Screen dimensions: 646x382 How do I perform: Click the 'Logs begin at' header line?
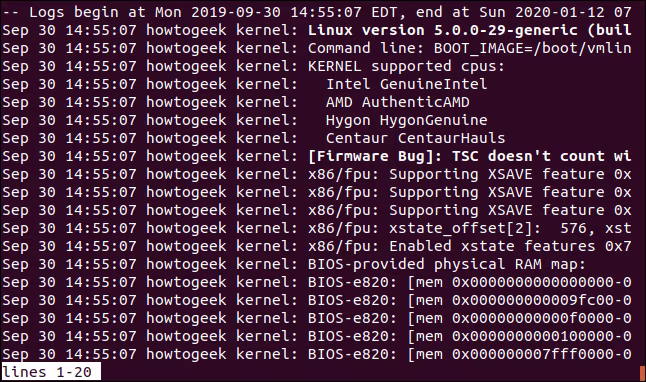tap(316, 12)
